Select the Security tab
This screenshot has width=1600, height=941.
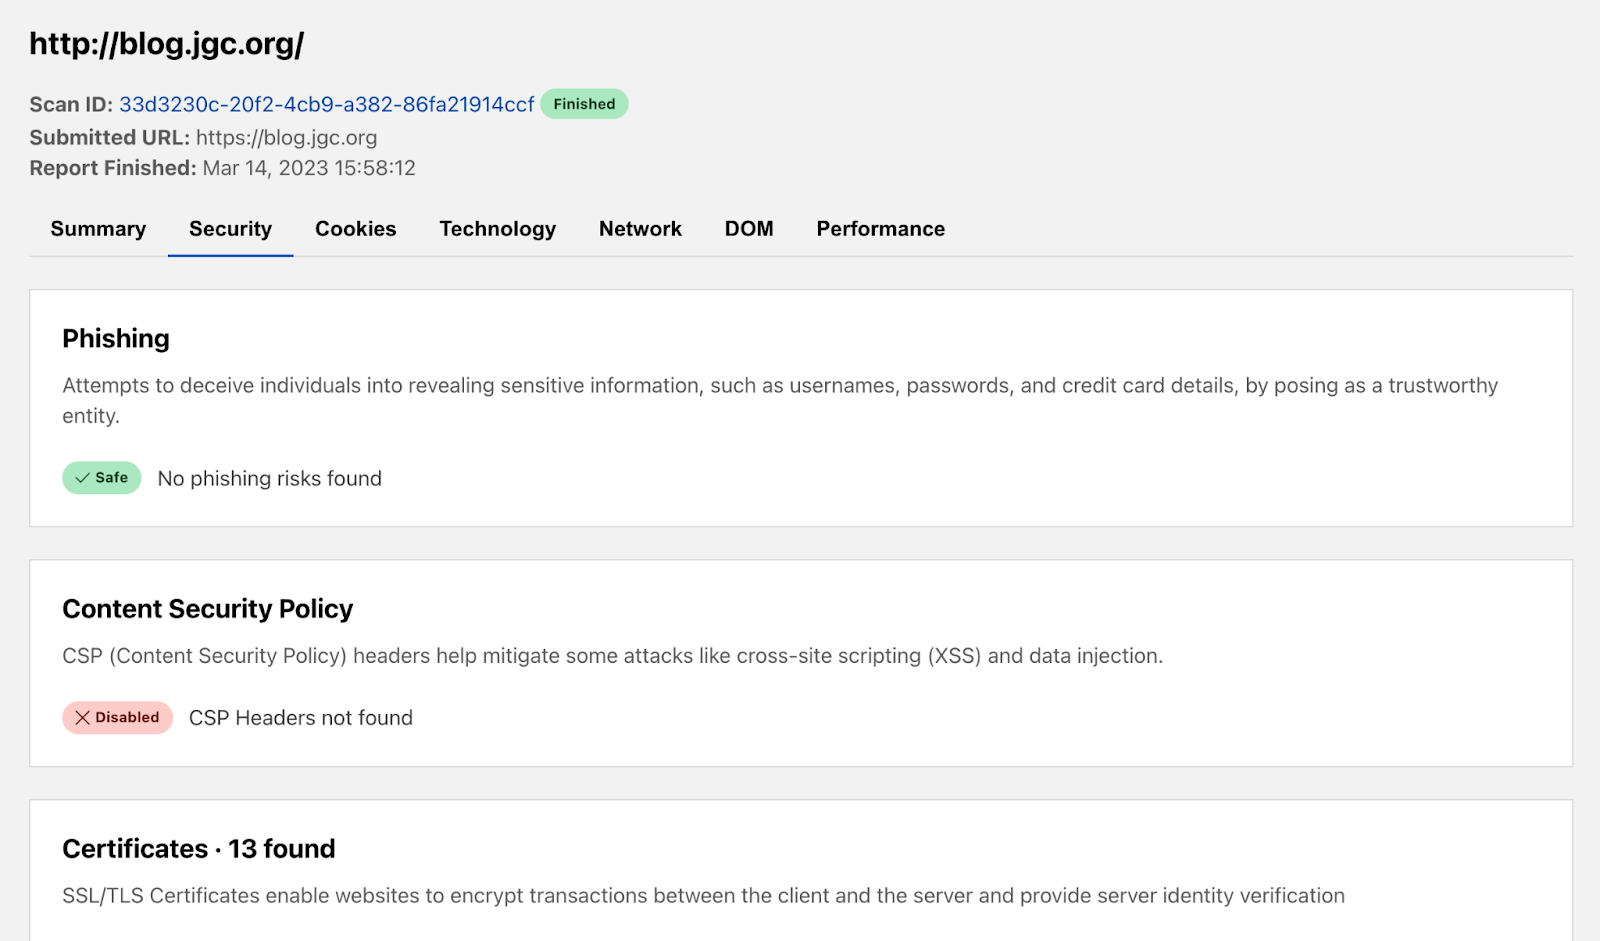coord(230,229)
